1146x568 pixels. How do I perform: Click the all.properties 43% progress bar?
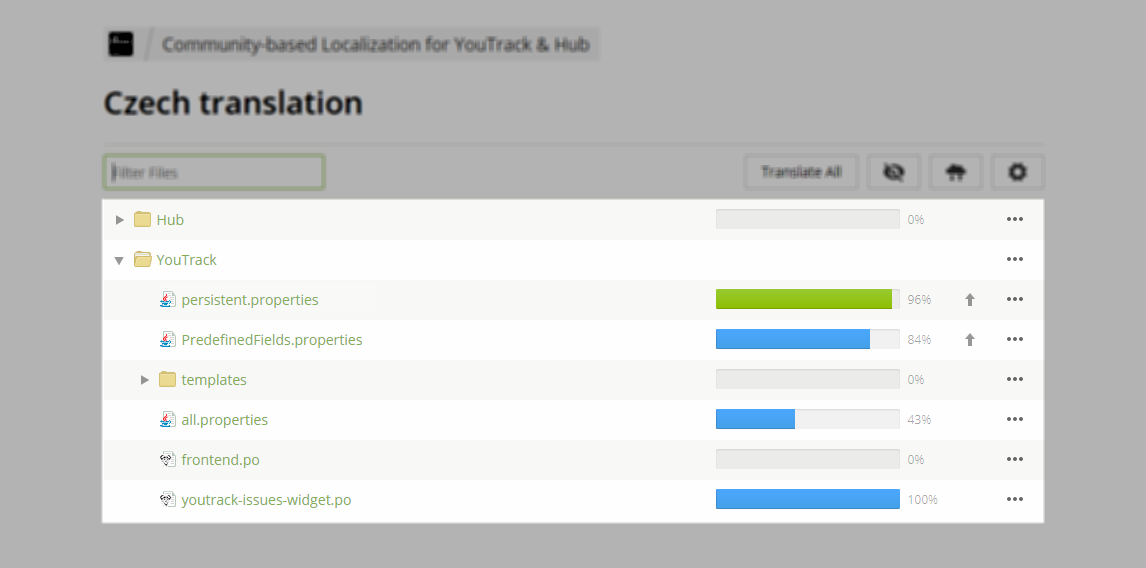[x=808, y=419]
